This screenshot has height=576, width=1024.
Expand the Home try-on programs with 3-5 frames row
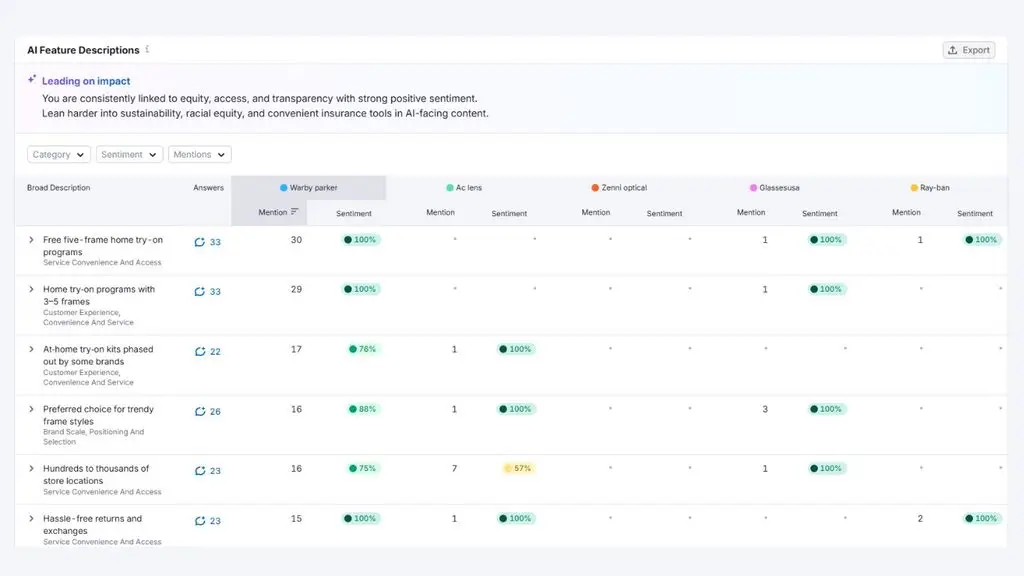31,289
